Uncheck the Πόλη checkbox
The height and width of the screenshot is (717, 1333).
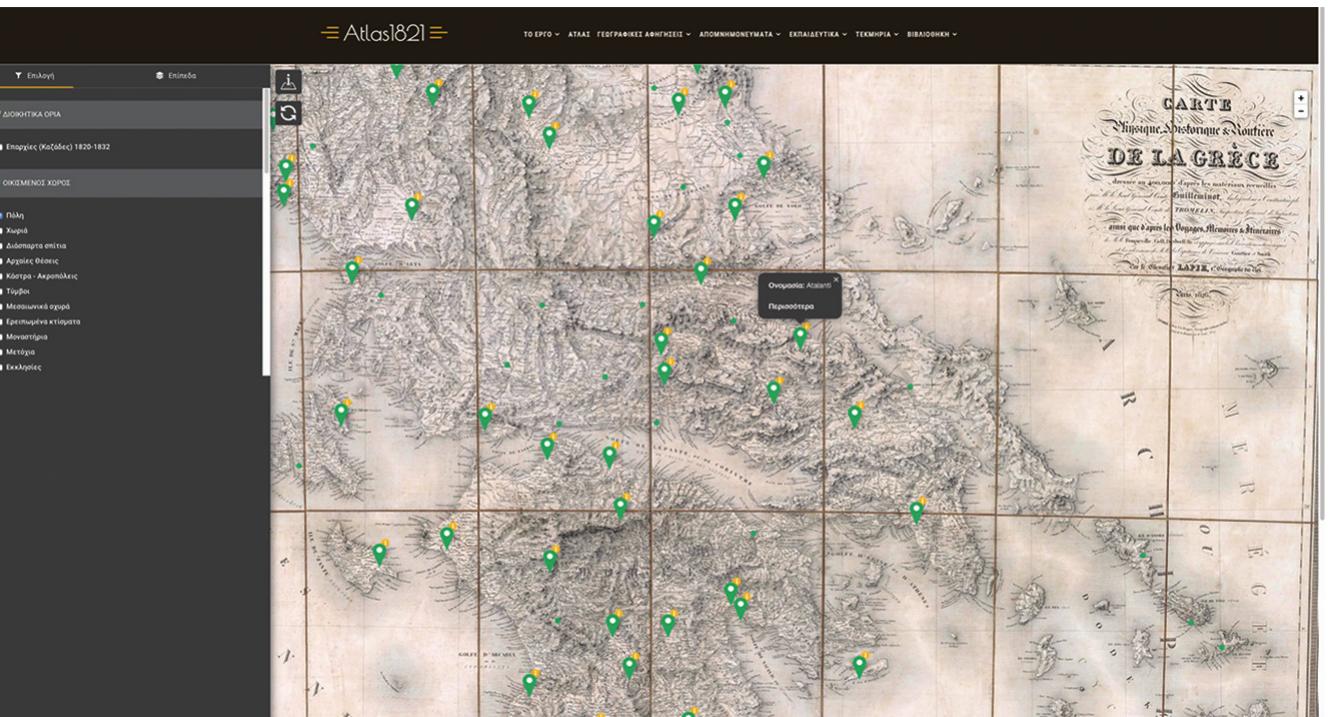click(x=2, y=215)
